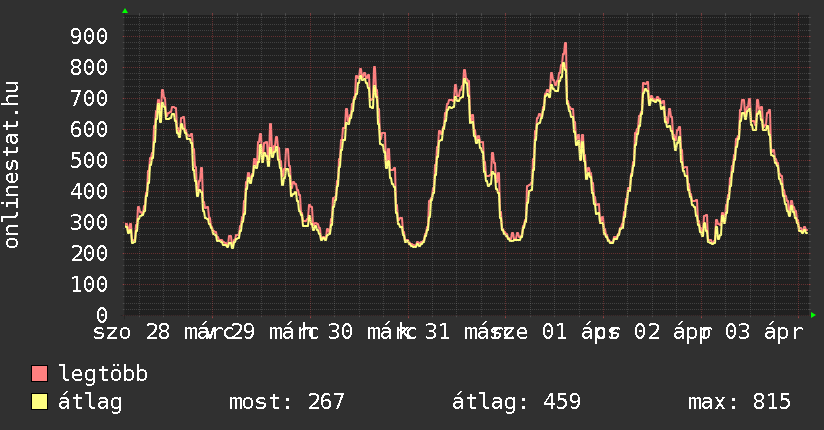Select the legtöbb legend label

[x=104, y=374]
